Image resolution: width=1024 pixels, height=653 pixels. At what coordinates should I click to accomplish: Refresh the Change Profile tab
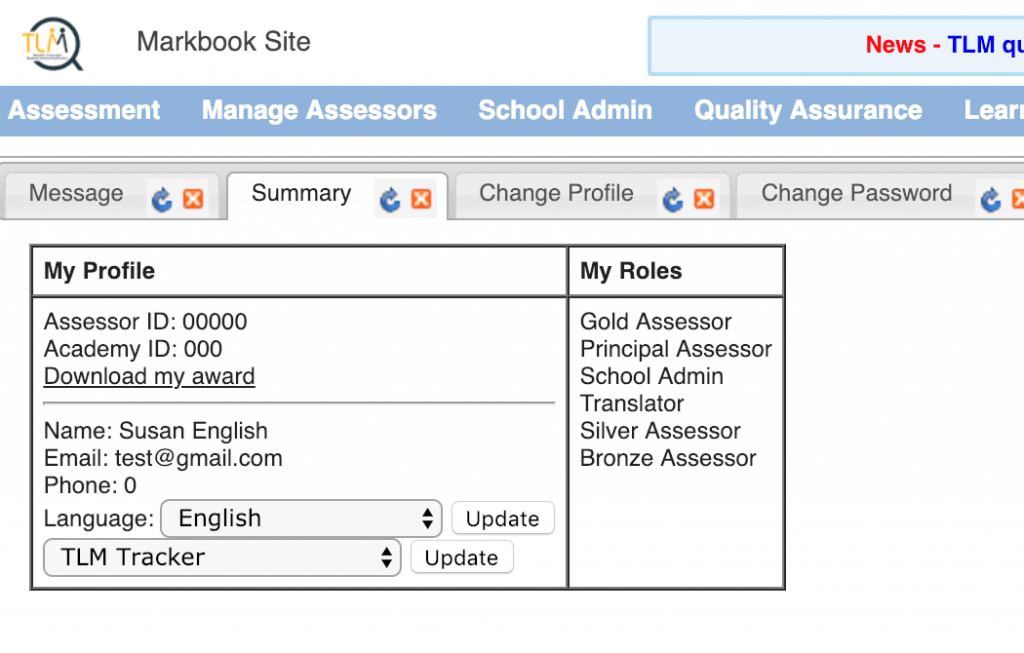[673, 199]
